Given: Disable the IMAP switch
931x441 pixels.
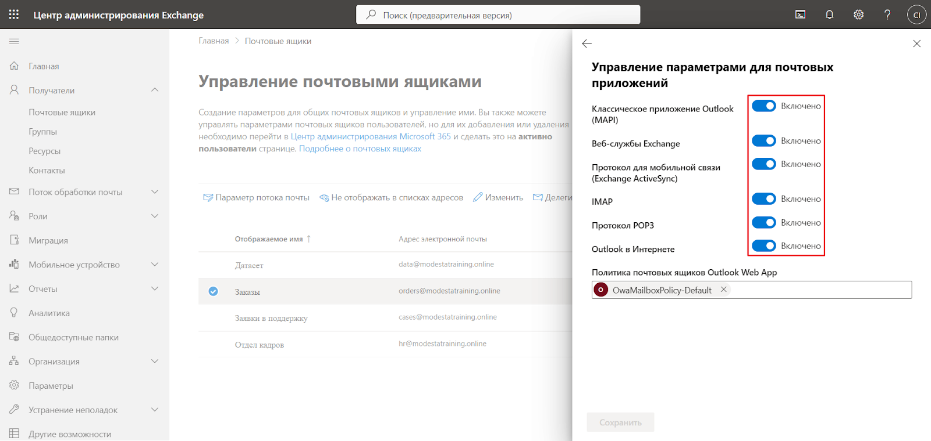Looking at the screenshot, I should click(x=764, y=199).
